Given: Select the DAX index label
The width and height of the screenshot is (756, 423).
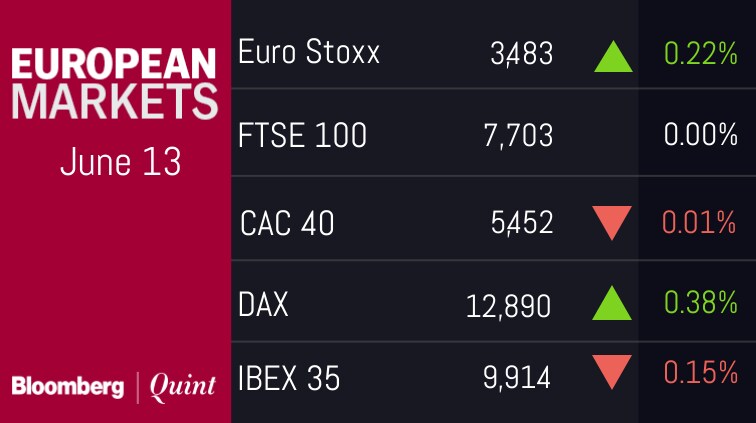Looking at the screenshot, I should 264,304.
